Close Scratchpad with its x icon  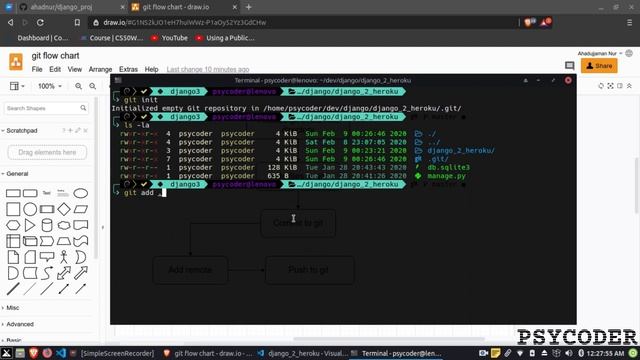pyautogui.click(x=85, y=131)
